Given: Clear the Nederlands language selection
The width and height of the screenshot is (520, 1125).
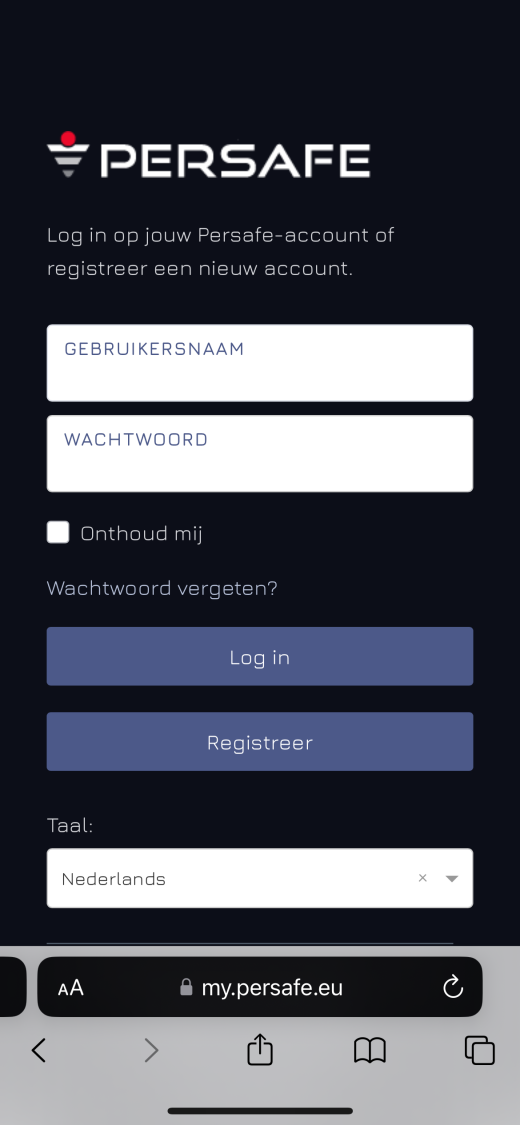Looking at the screenshot, I should pyautogui.click(x=422, y=877).
